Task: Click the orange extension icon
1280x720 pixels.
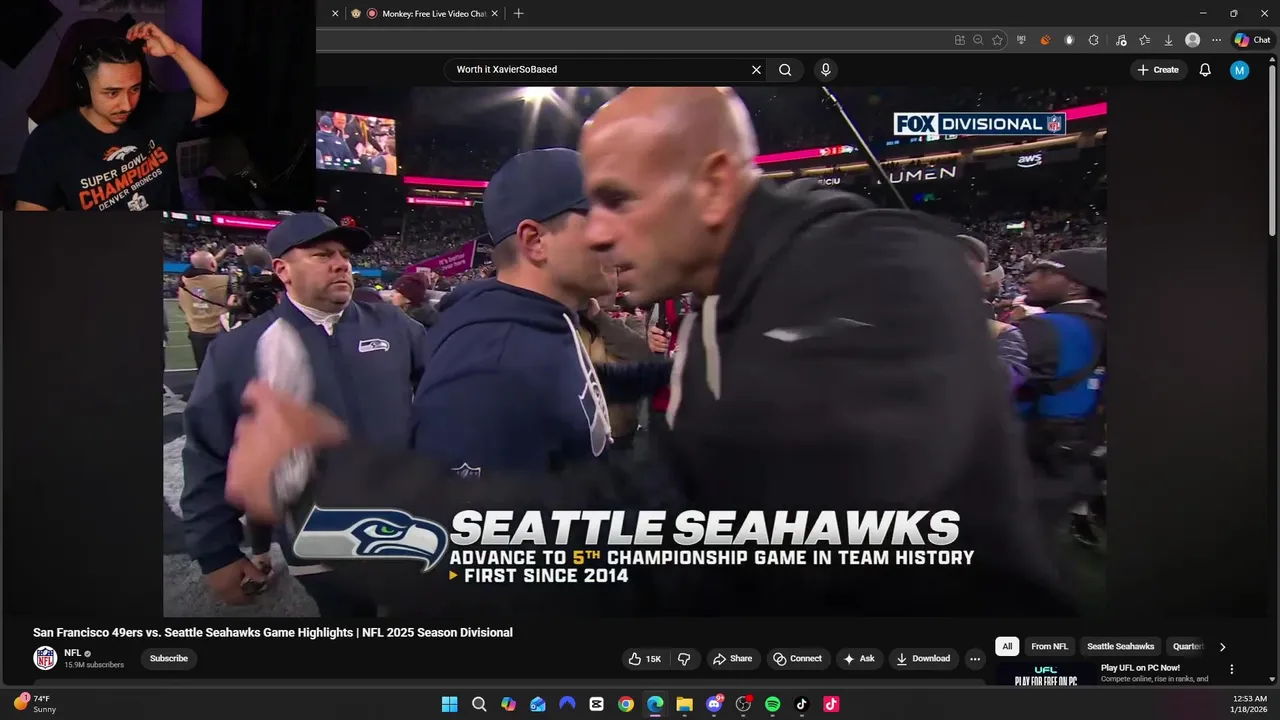Action: [x=1045, y=40]
